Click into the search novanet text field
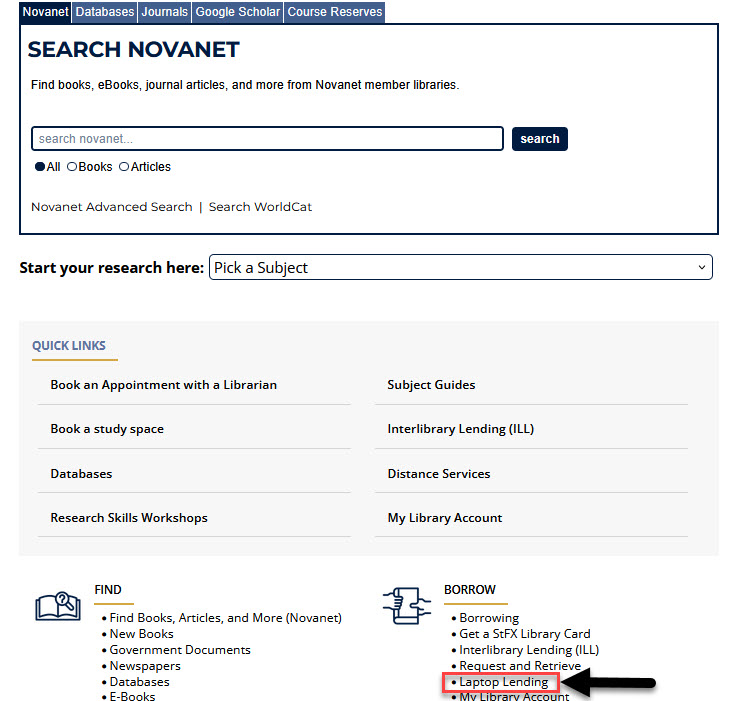This screenshot has width=731, height=701. (267, 139)
